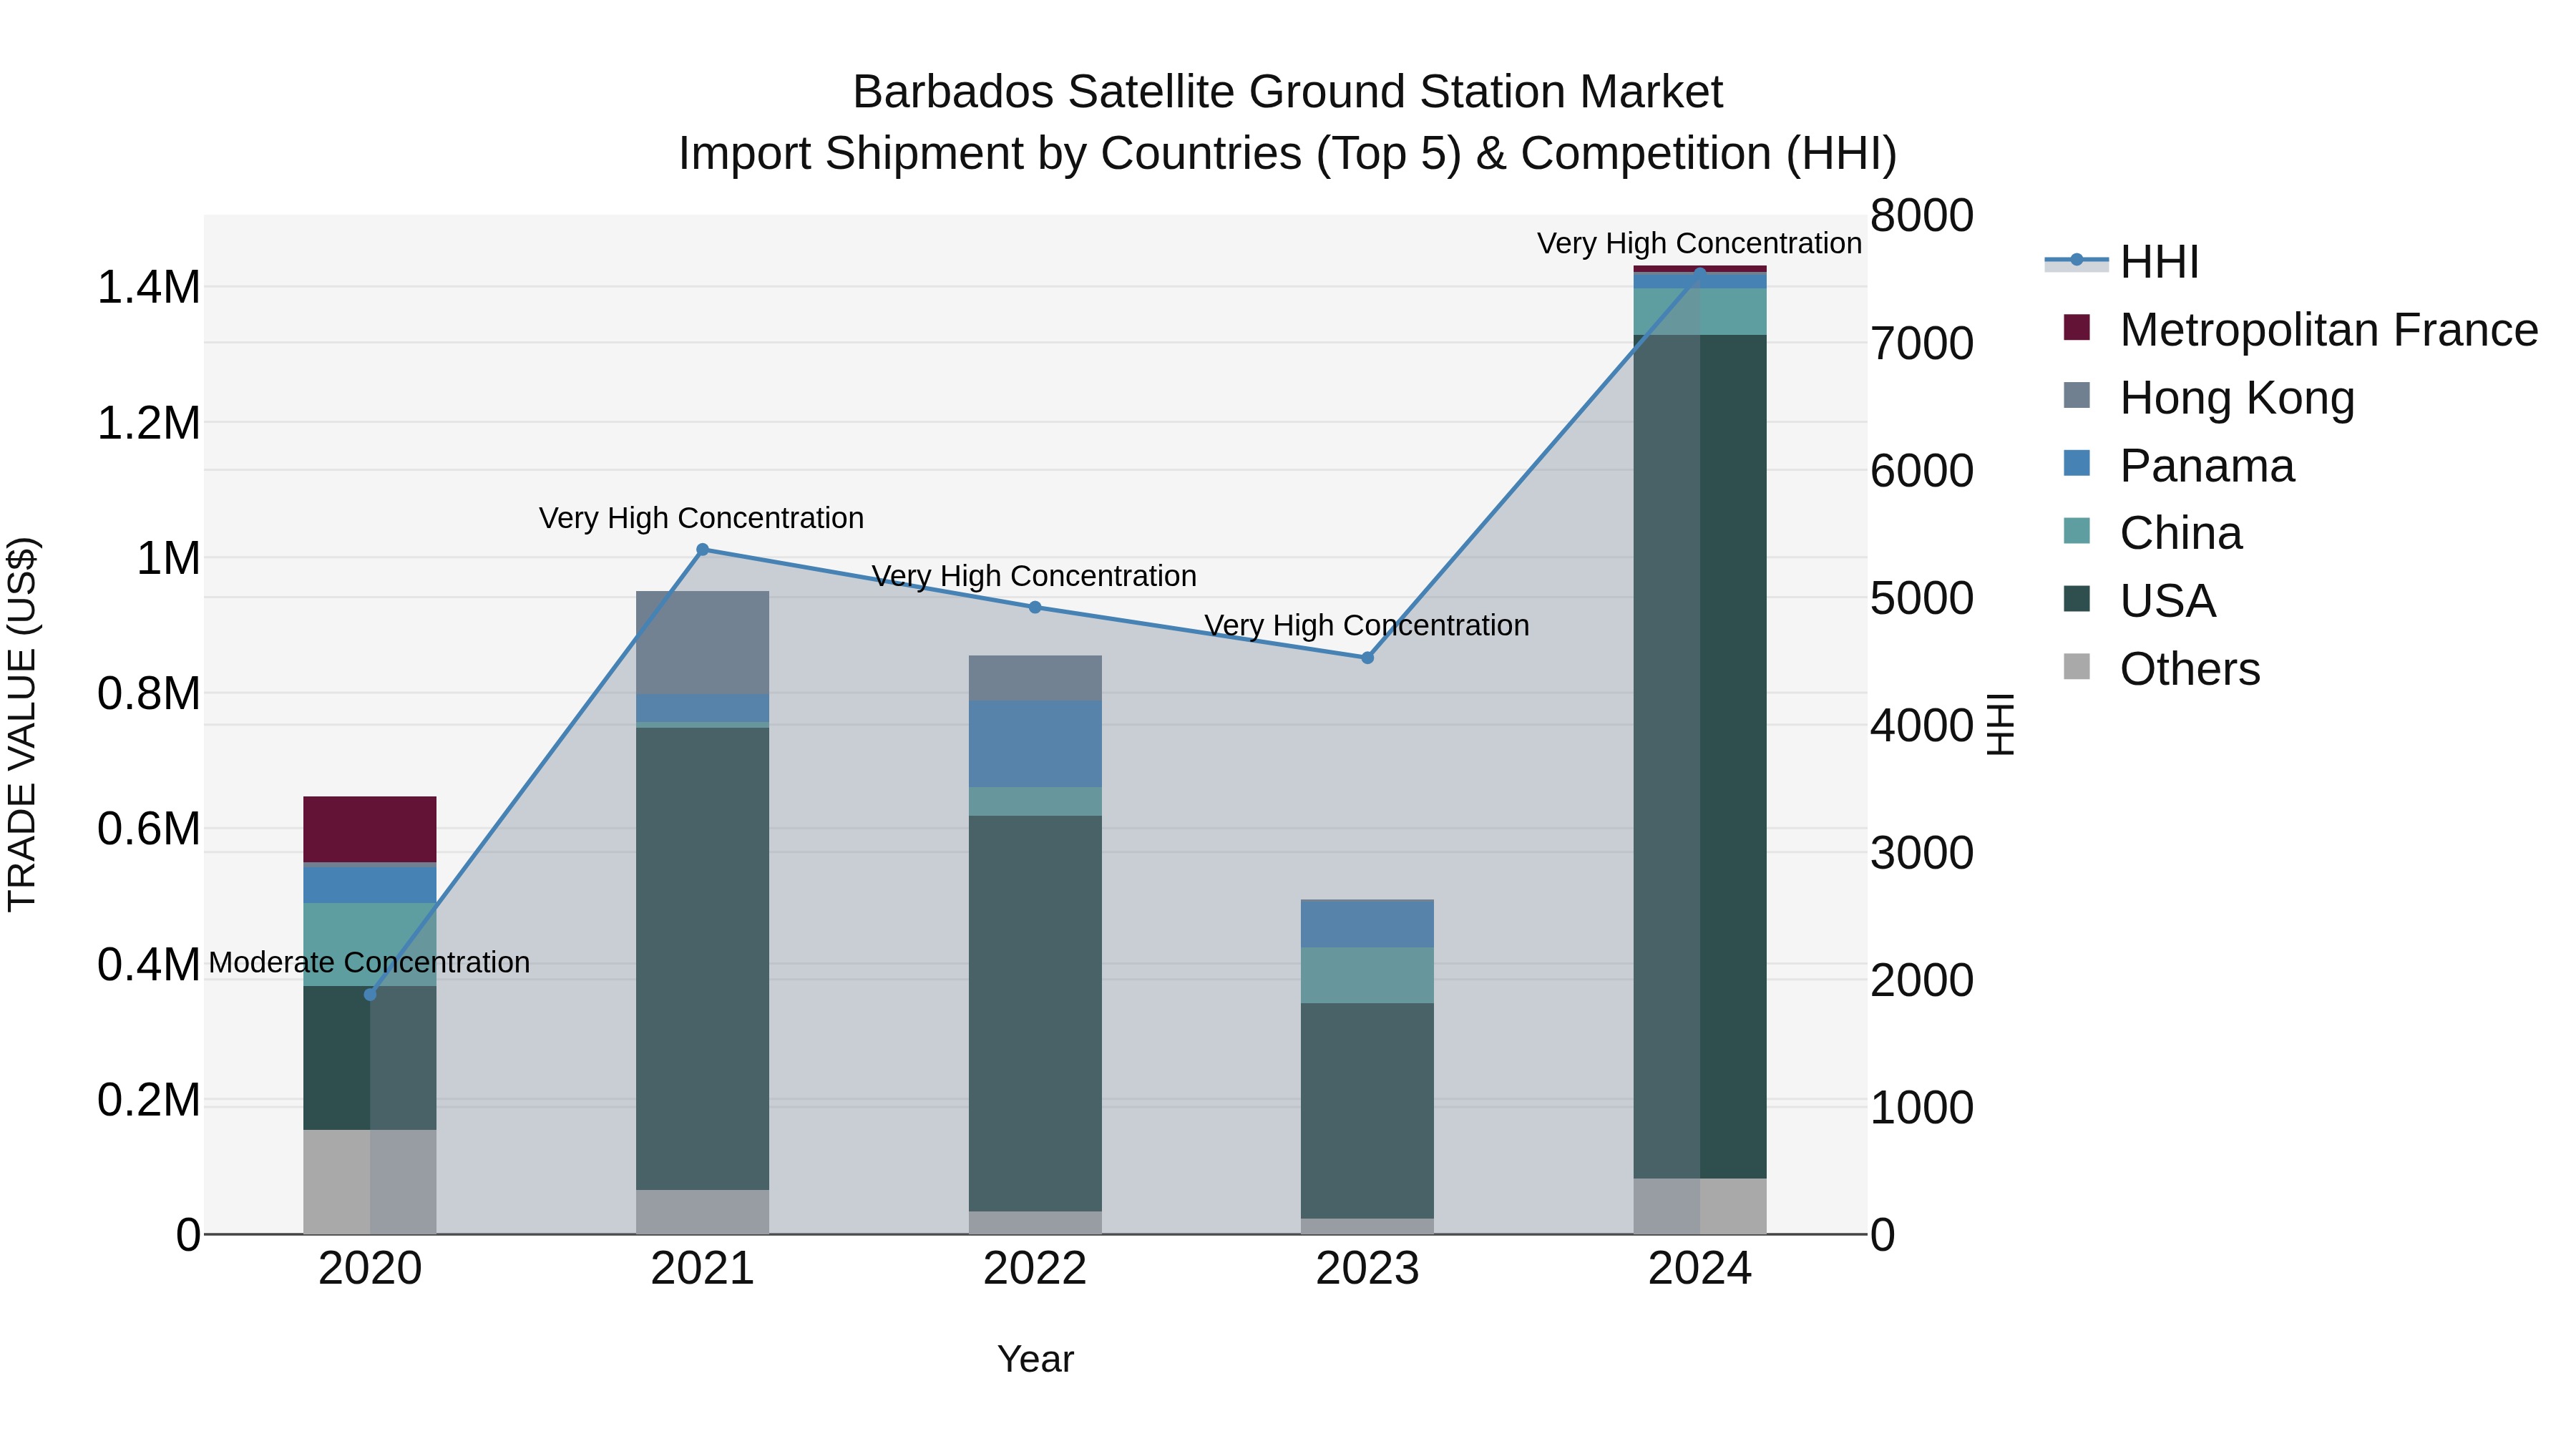2576x1449 pixels.
Task: Click the Metropolitan France bar segment in 2020
Action: pyautogui.click(x=370, y=829)
